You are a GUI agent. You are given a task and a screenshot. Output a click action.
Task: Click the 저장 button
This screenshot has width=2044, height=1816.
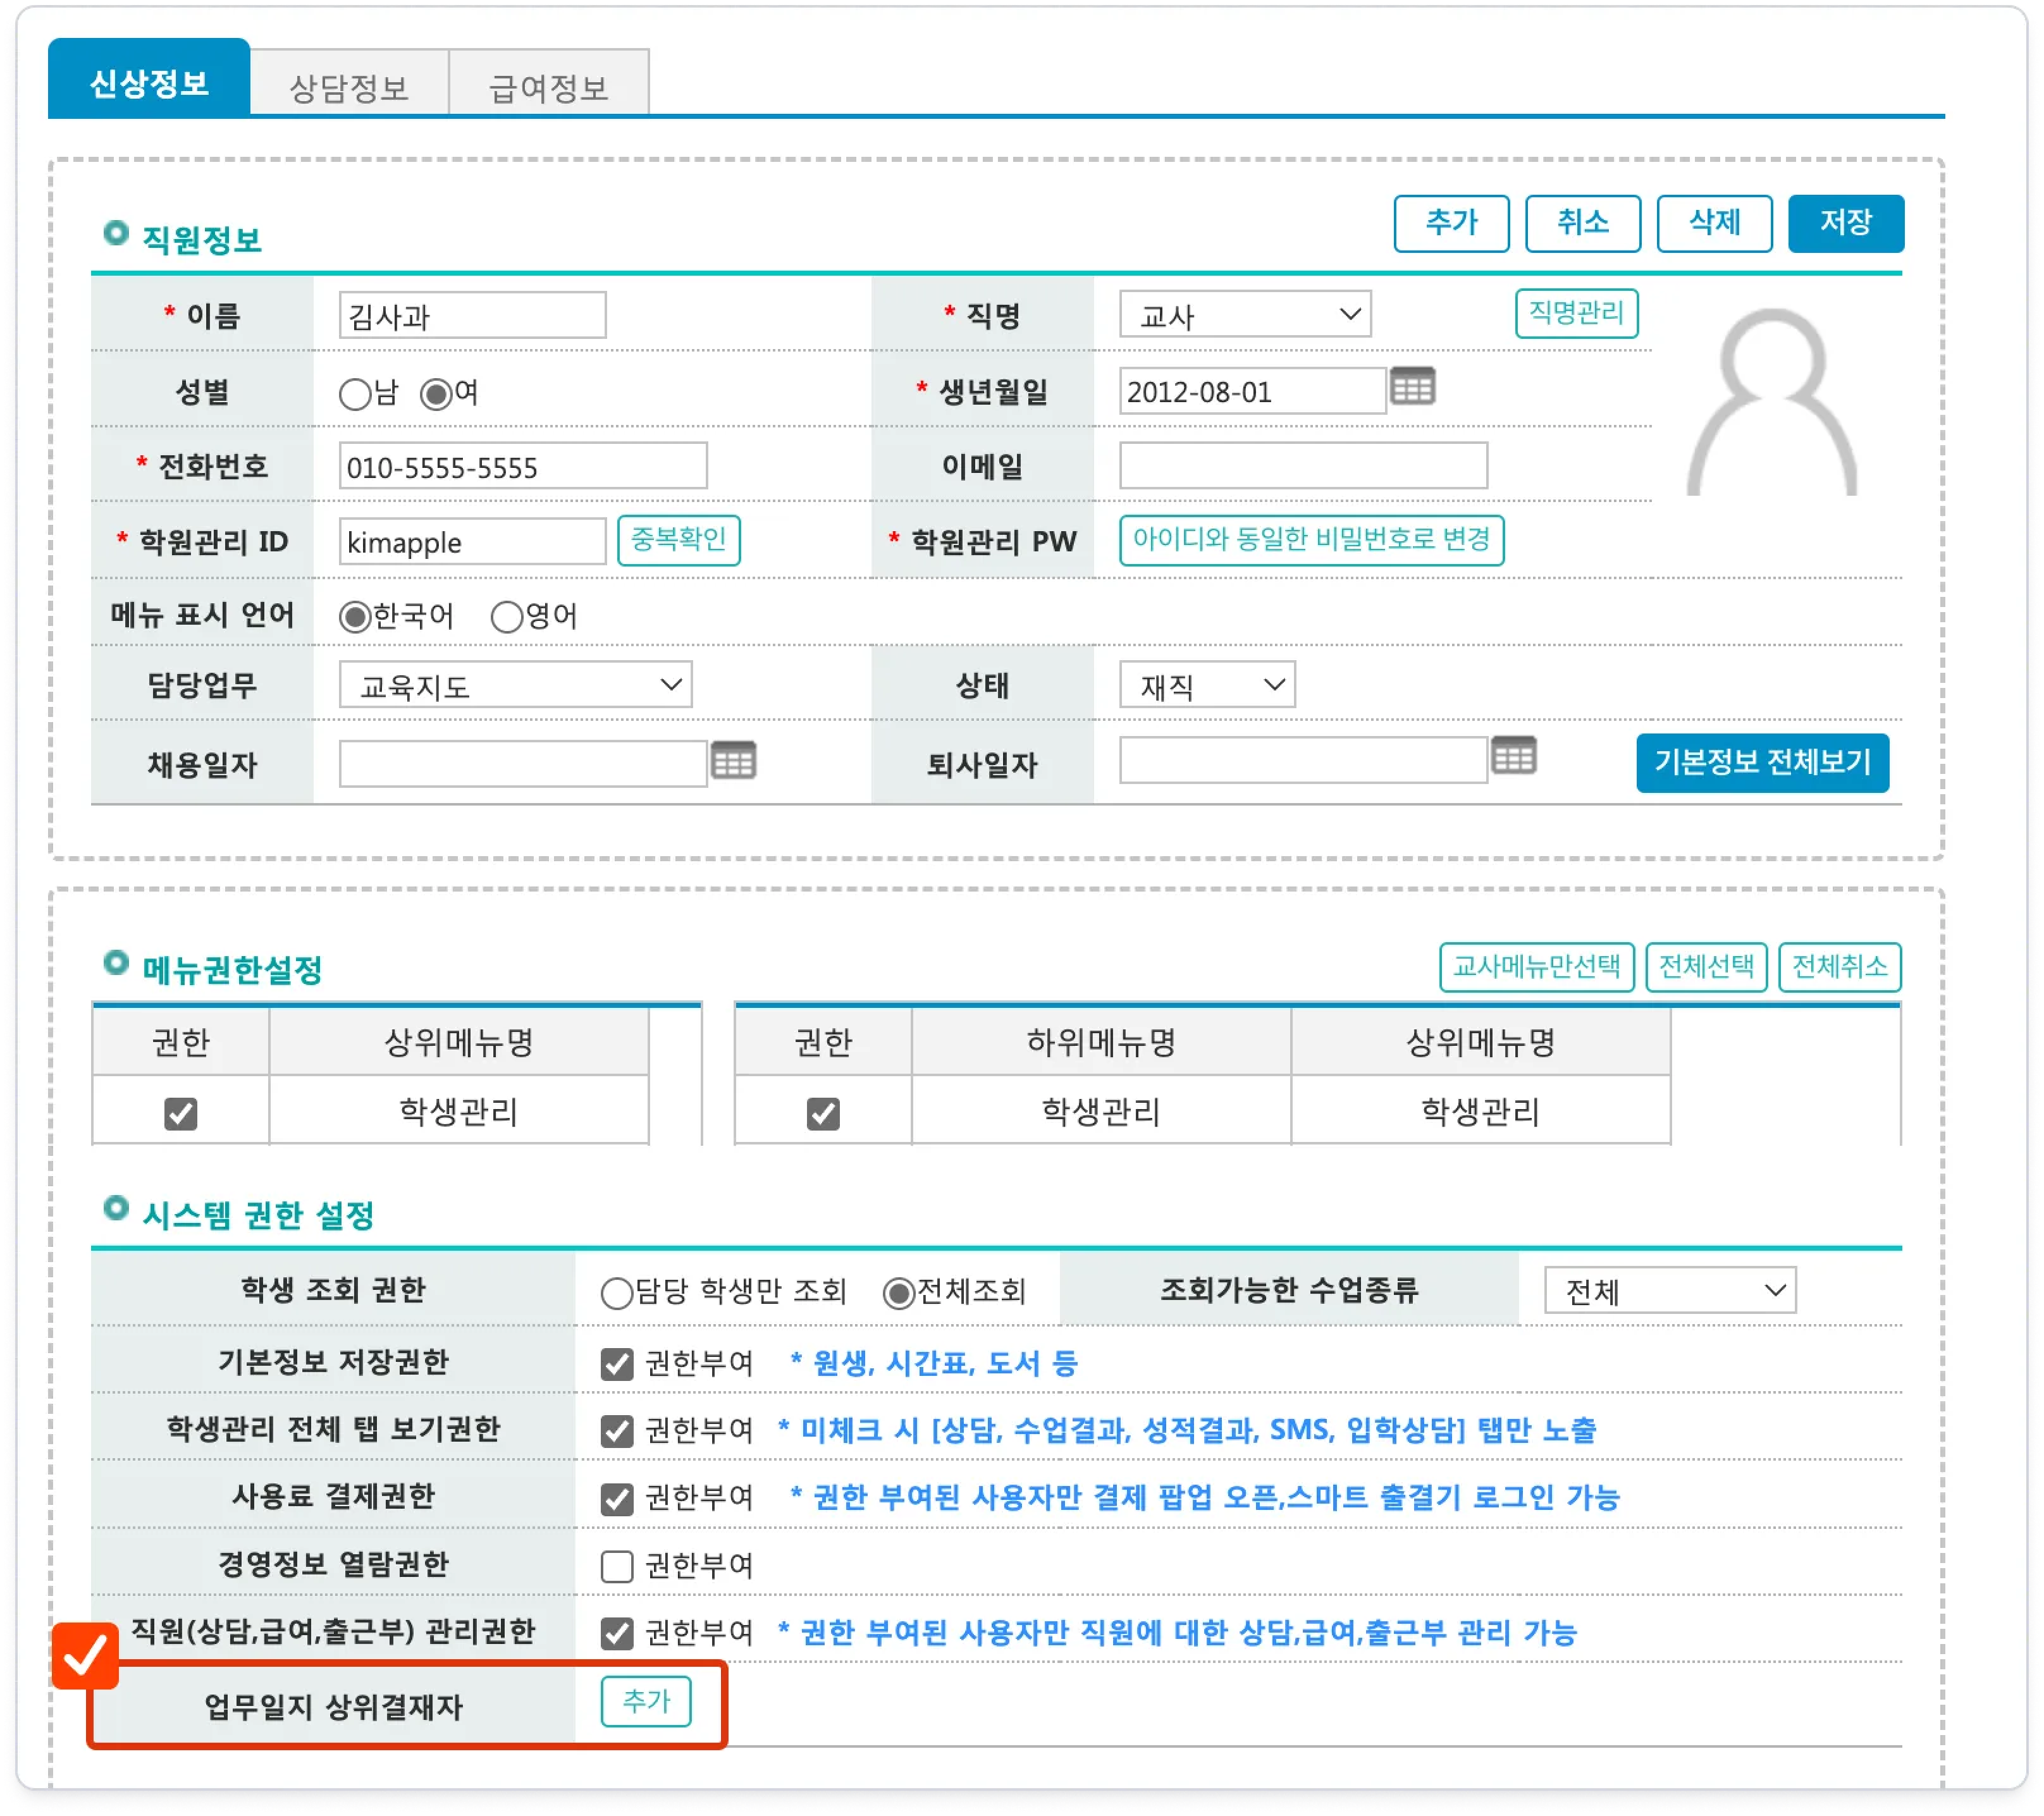pyautogui.click(x=1845, y=222)
